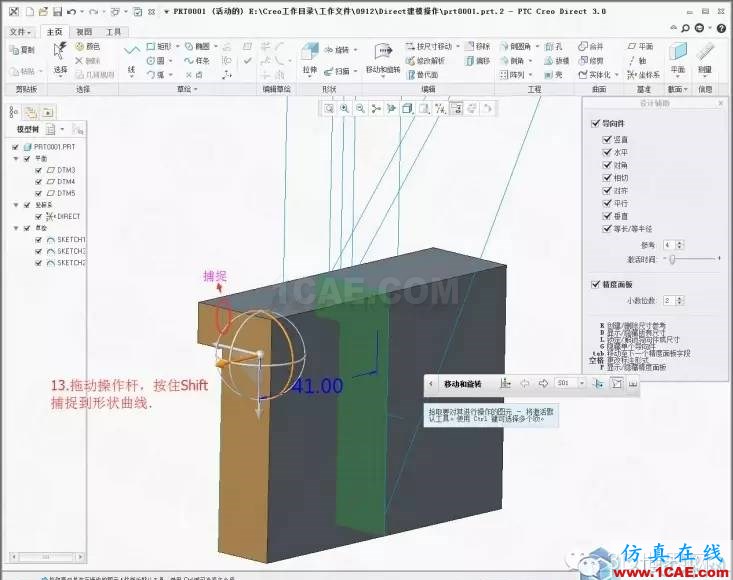Image resolution: width=733 pixels, height=580 pixels.
Task: Toggle the DTM3 visibility checkbox
Action: 38,170
